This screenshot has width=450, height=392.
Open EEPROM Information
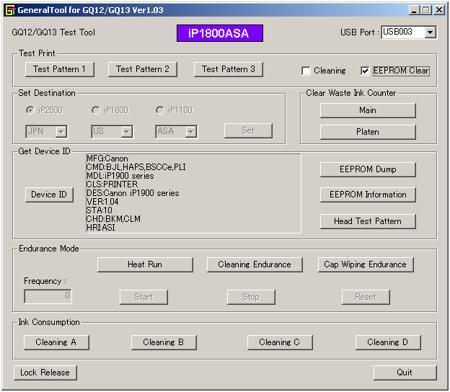368,195
